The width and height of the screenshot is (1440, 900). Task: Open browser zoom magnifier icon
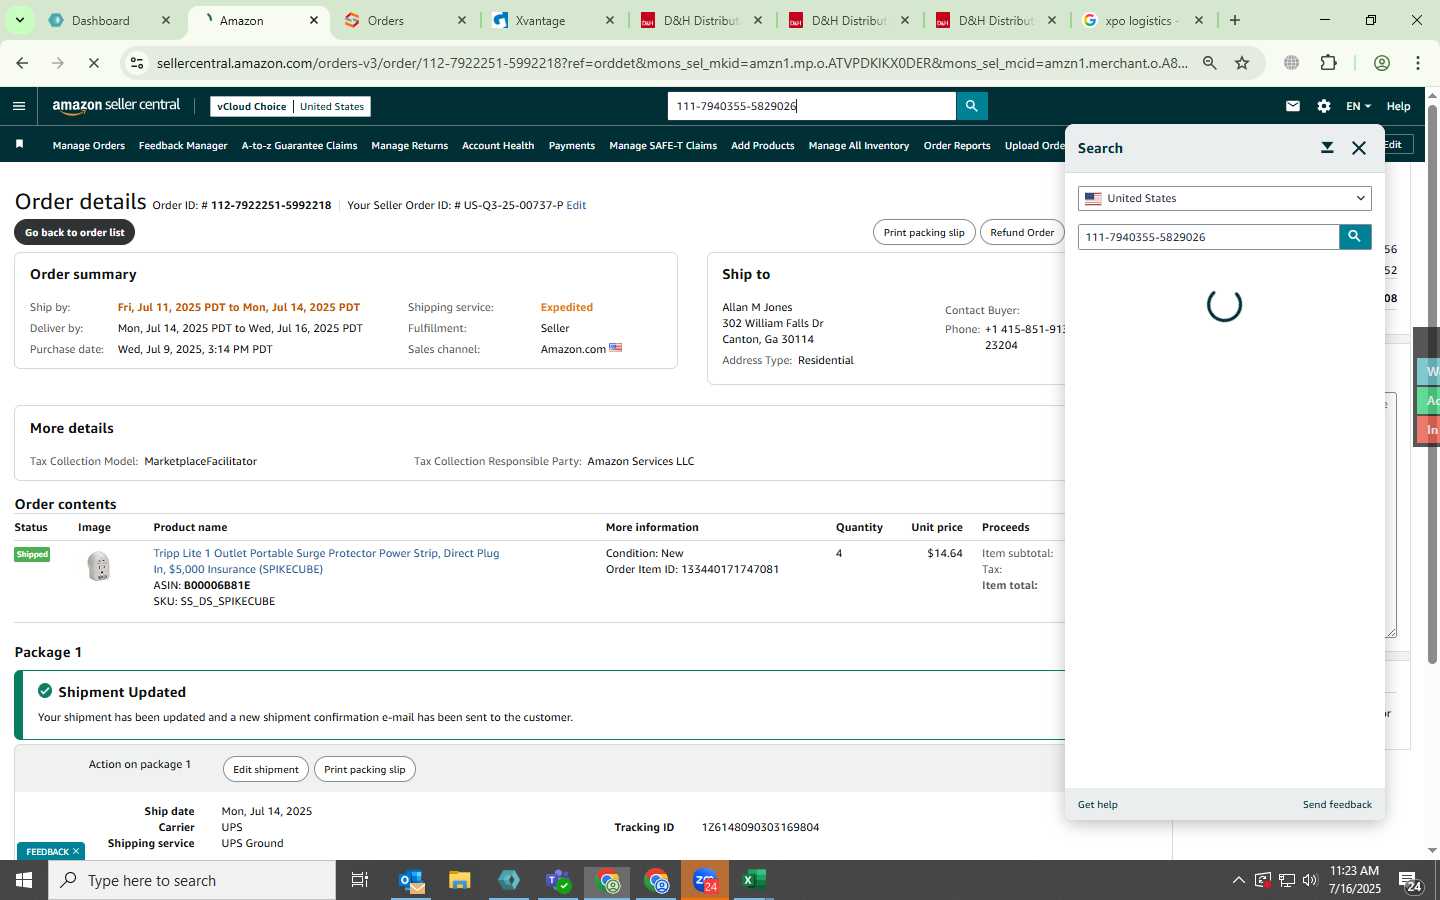click(1210, 63)
